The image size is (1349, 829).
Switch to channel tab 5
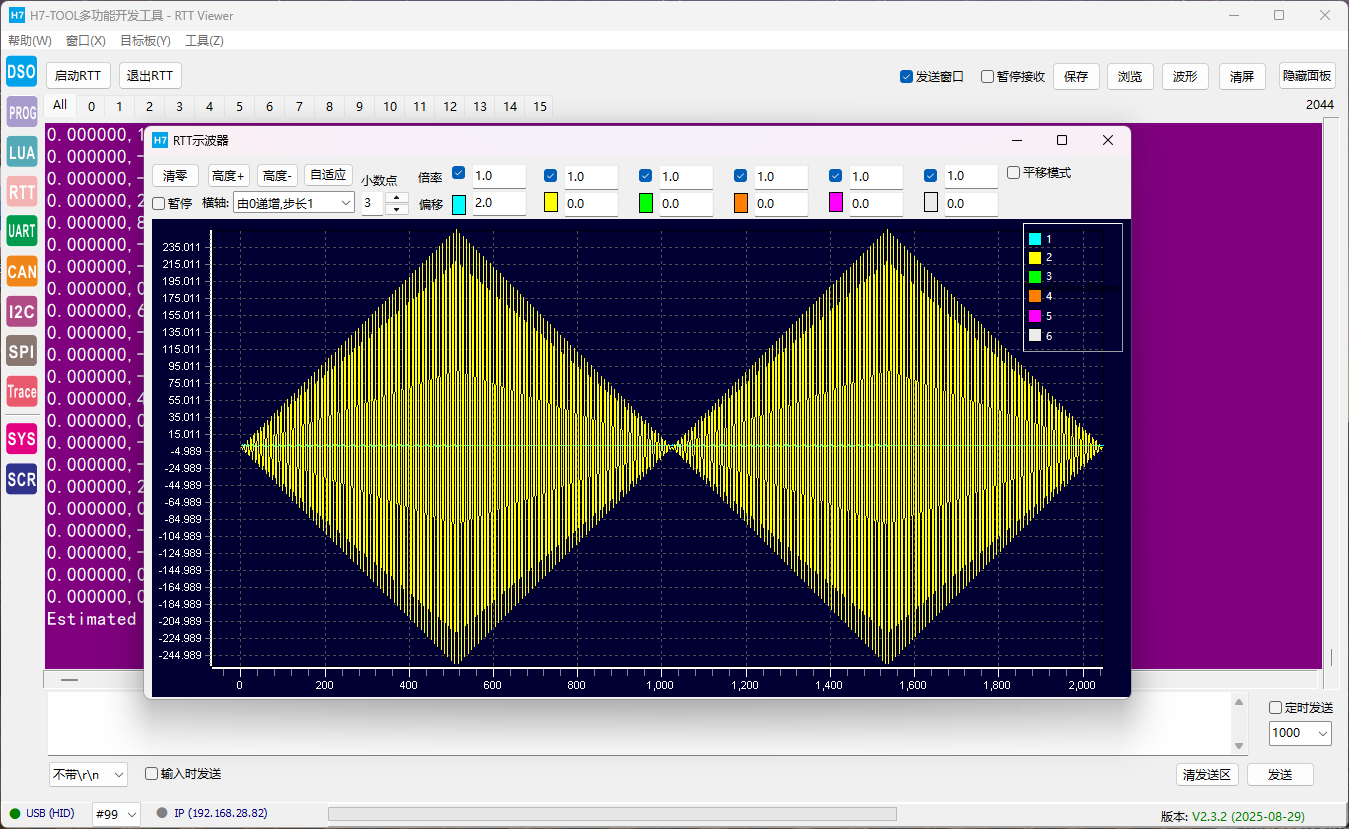click(x=239, y=107)
